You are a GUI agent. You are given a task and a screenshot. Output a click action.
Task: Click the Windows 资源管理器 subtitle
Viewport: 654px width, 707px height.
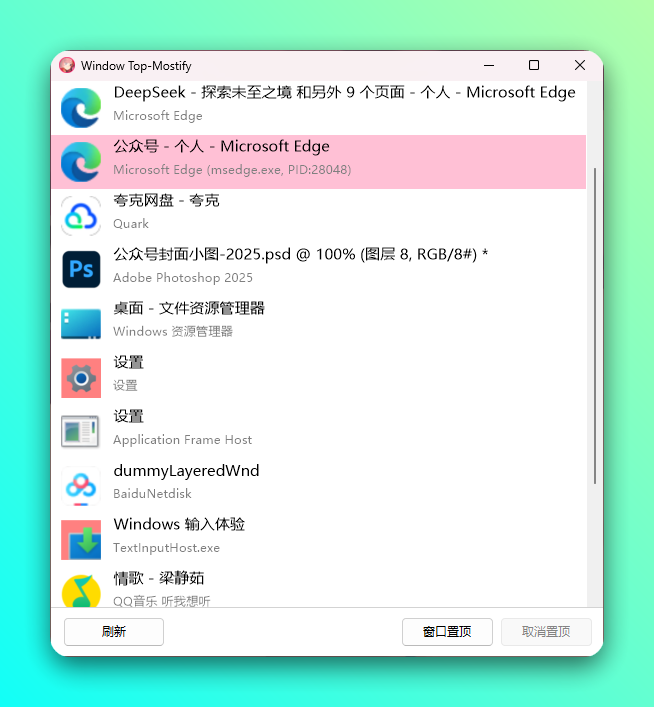[x=173, y=332]
